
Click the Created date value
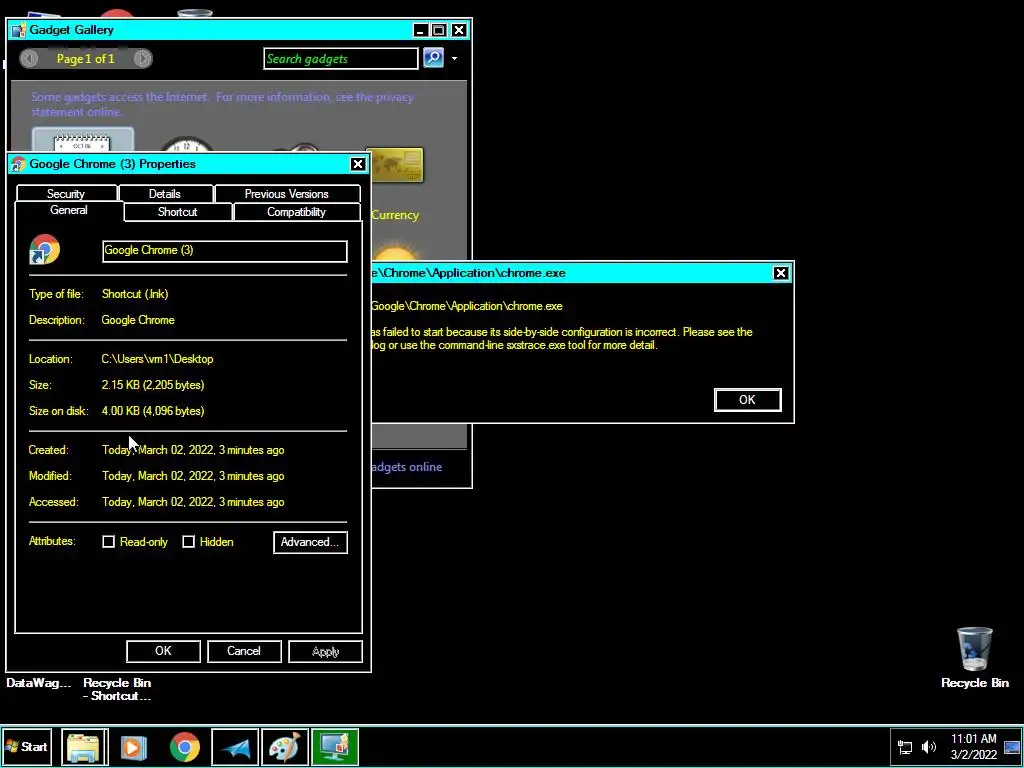tap(193, 450)
